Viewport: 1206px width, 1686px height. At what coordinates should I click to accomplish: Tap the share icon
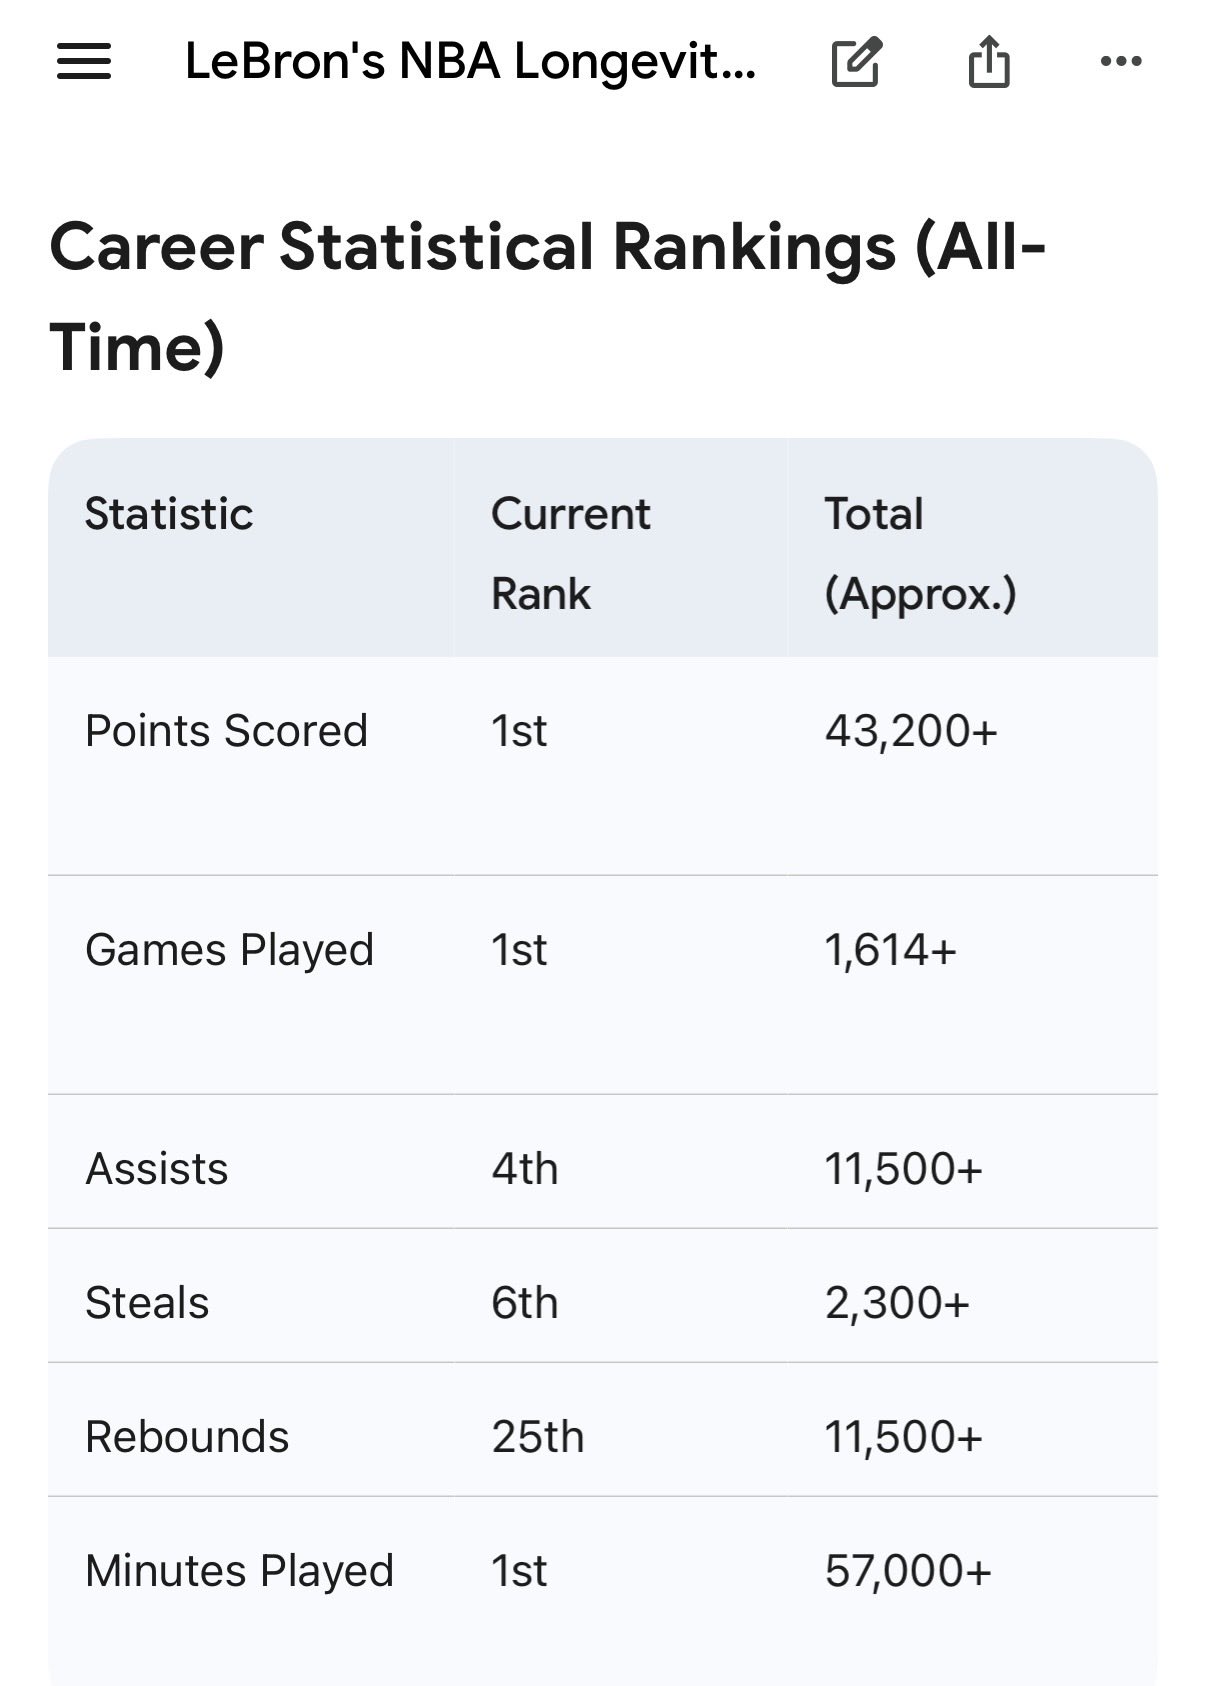tap(988, 62)
